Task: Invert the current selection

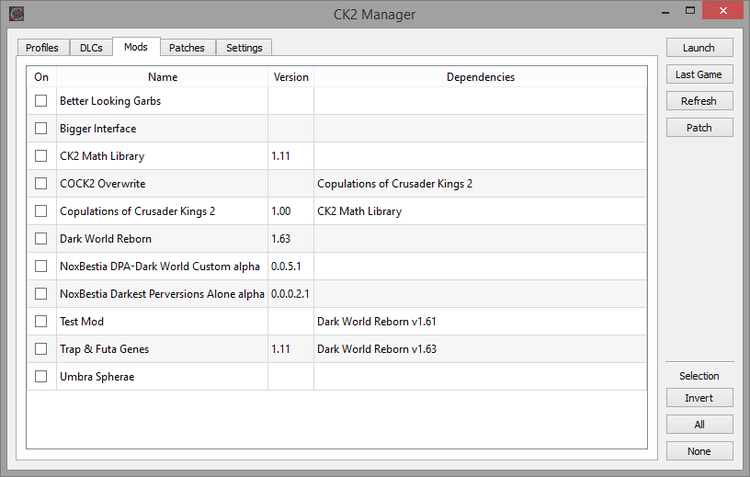Action: pos(699,398)
